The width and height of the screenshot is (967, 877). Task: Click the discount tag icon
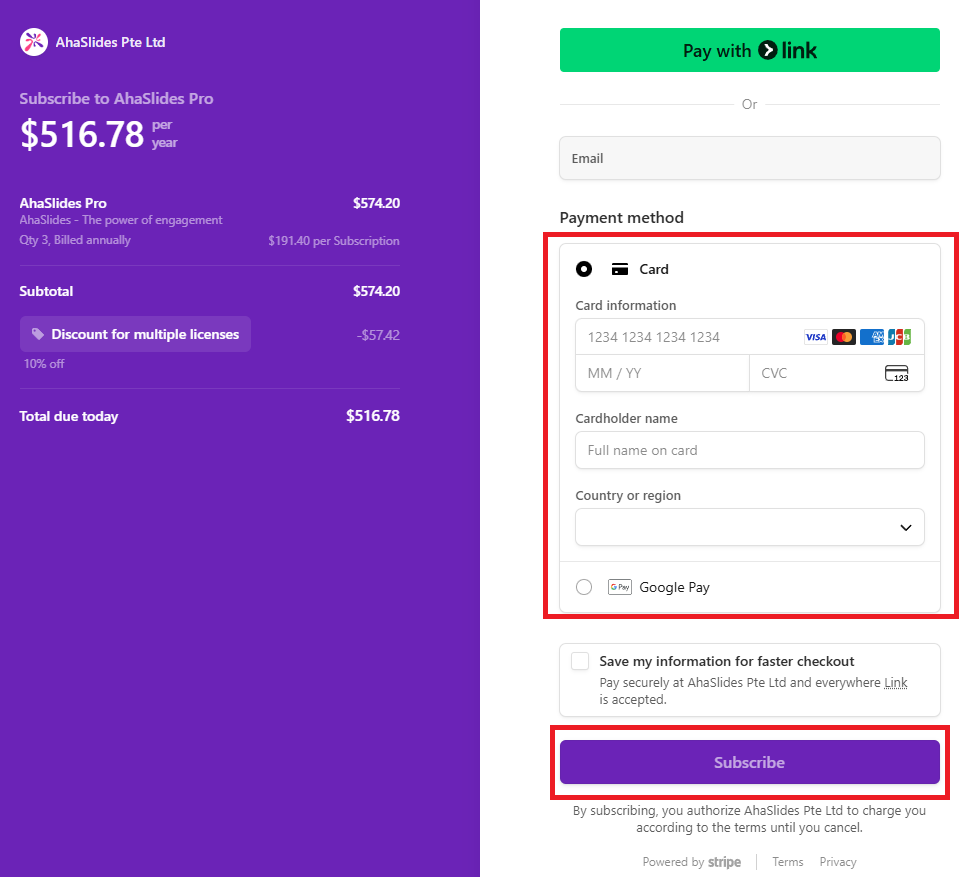tap(38, 334)
